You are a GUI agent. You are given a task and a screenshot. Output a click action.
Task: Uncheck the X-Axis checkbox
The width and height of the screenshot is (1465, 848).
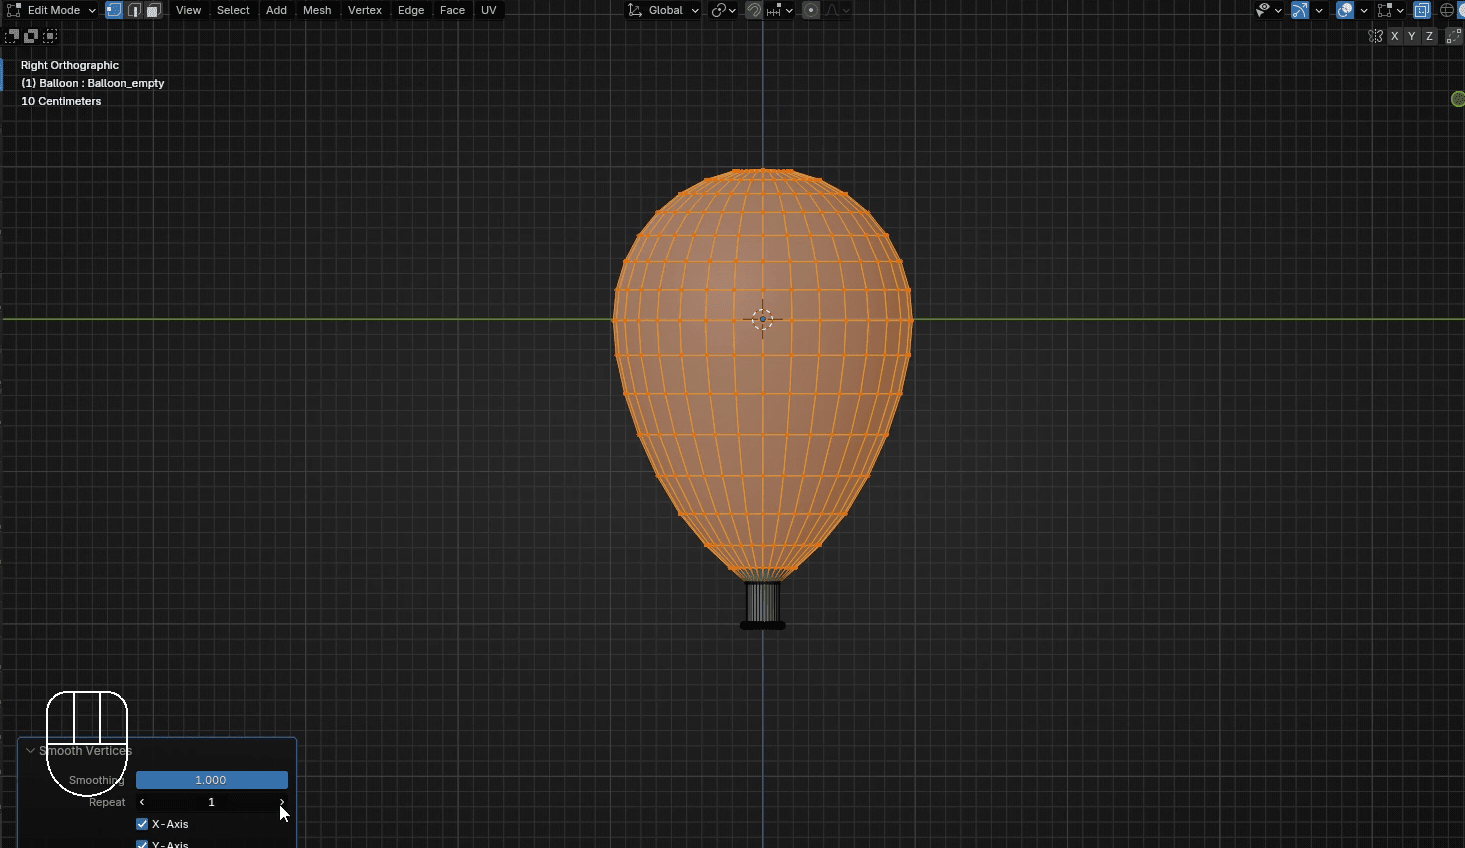(142, 824)
